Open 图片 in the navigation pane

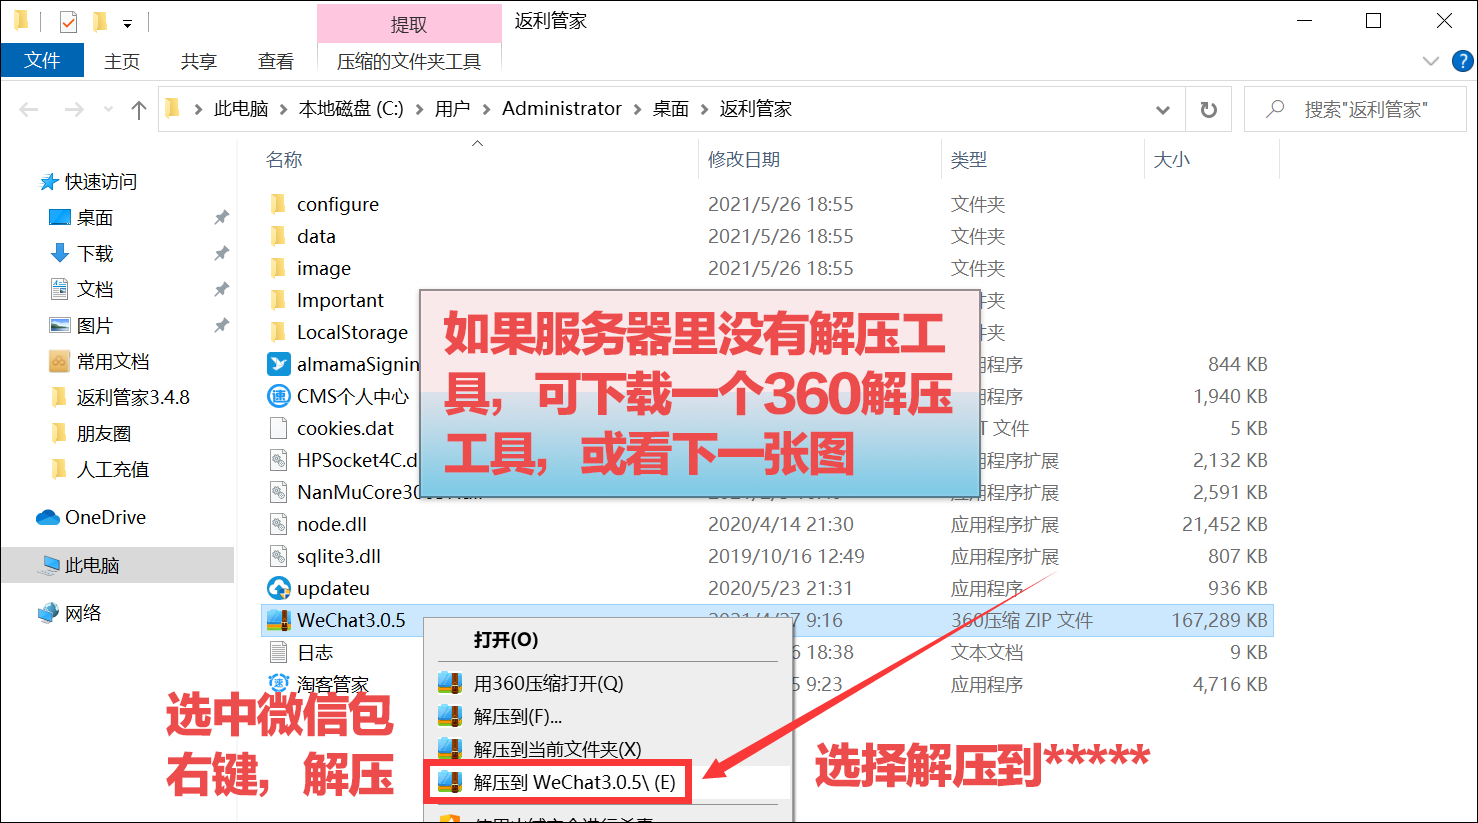pyautogui.click(x=95, y=326)
